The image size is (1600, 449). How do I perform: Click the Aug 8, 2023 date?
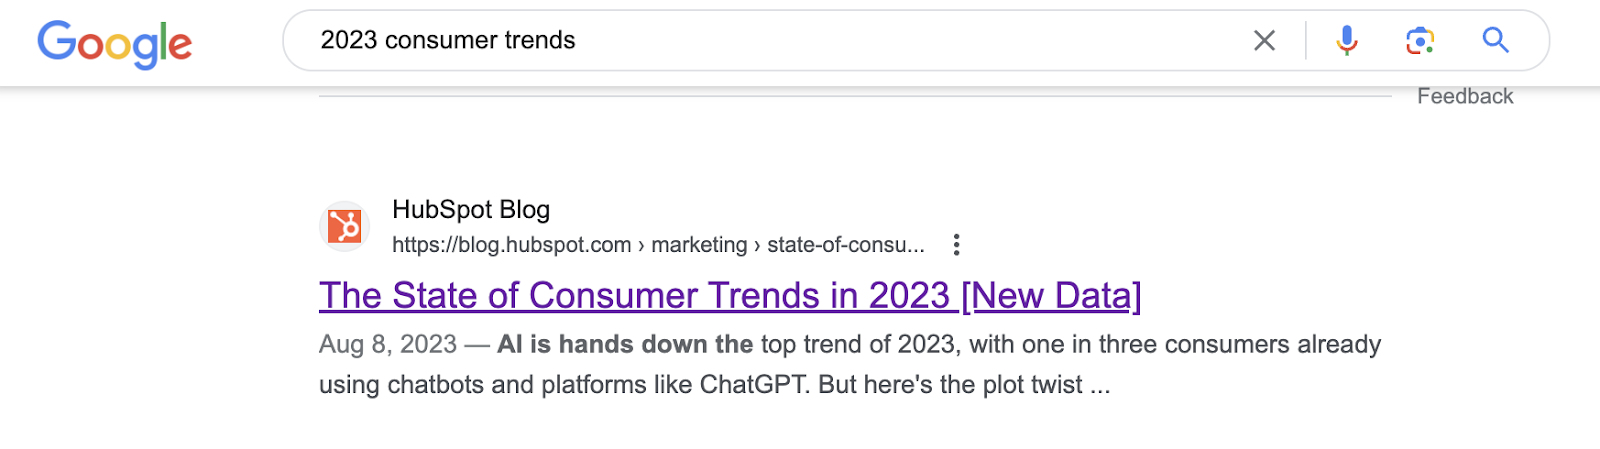click(x=388, y=345)
